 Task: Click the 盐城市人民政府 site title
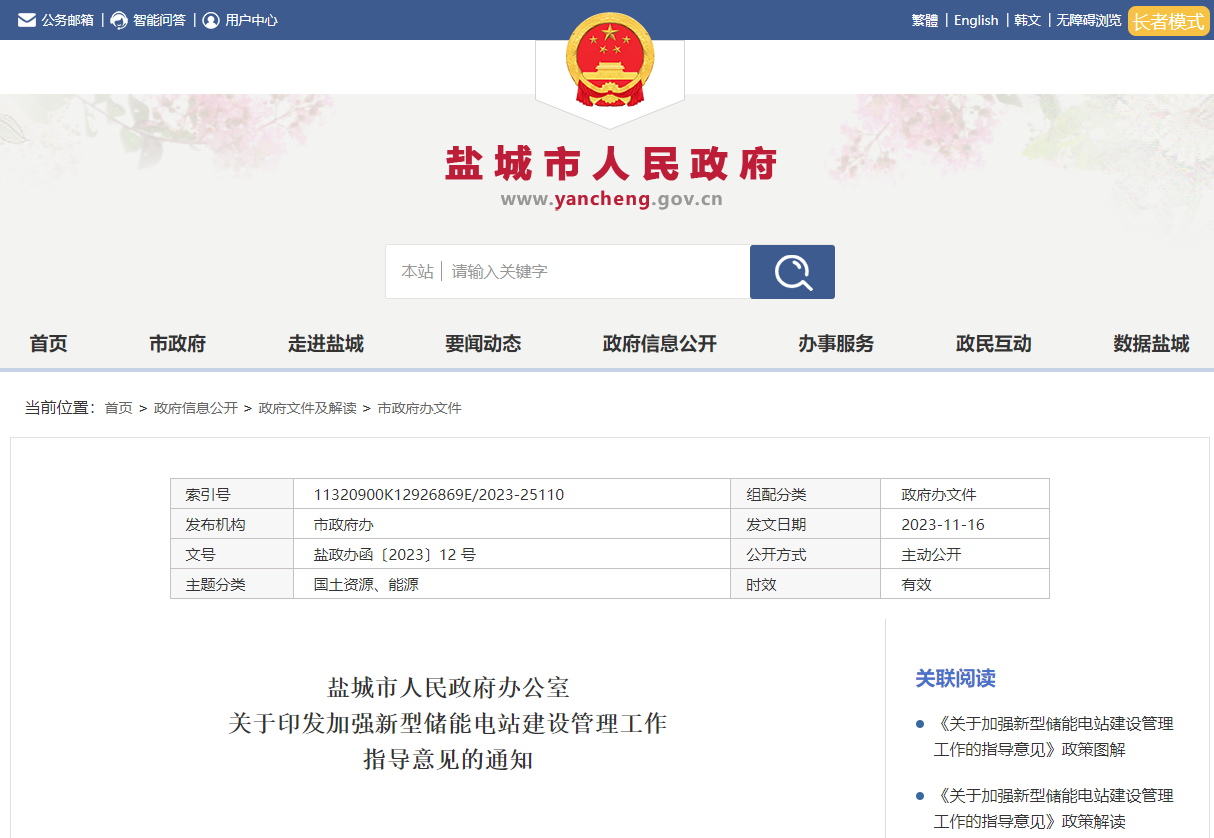point(611,164)
